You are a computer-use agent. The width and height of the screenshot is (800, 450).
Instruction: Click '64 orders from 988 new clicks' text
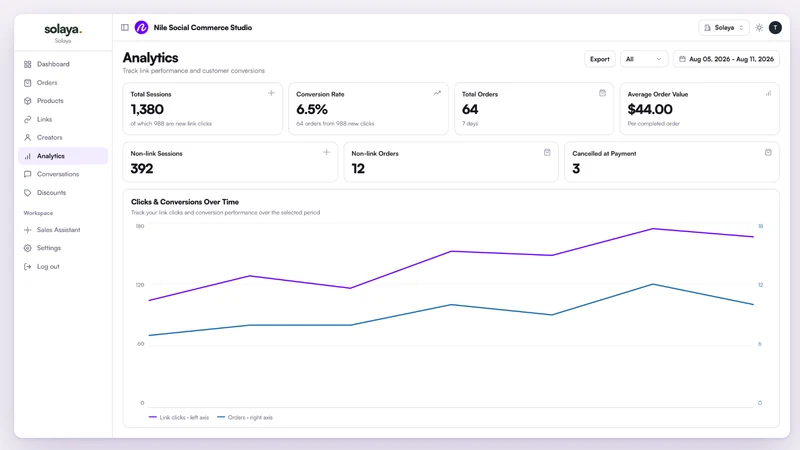tap(335, 123)
